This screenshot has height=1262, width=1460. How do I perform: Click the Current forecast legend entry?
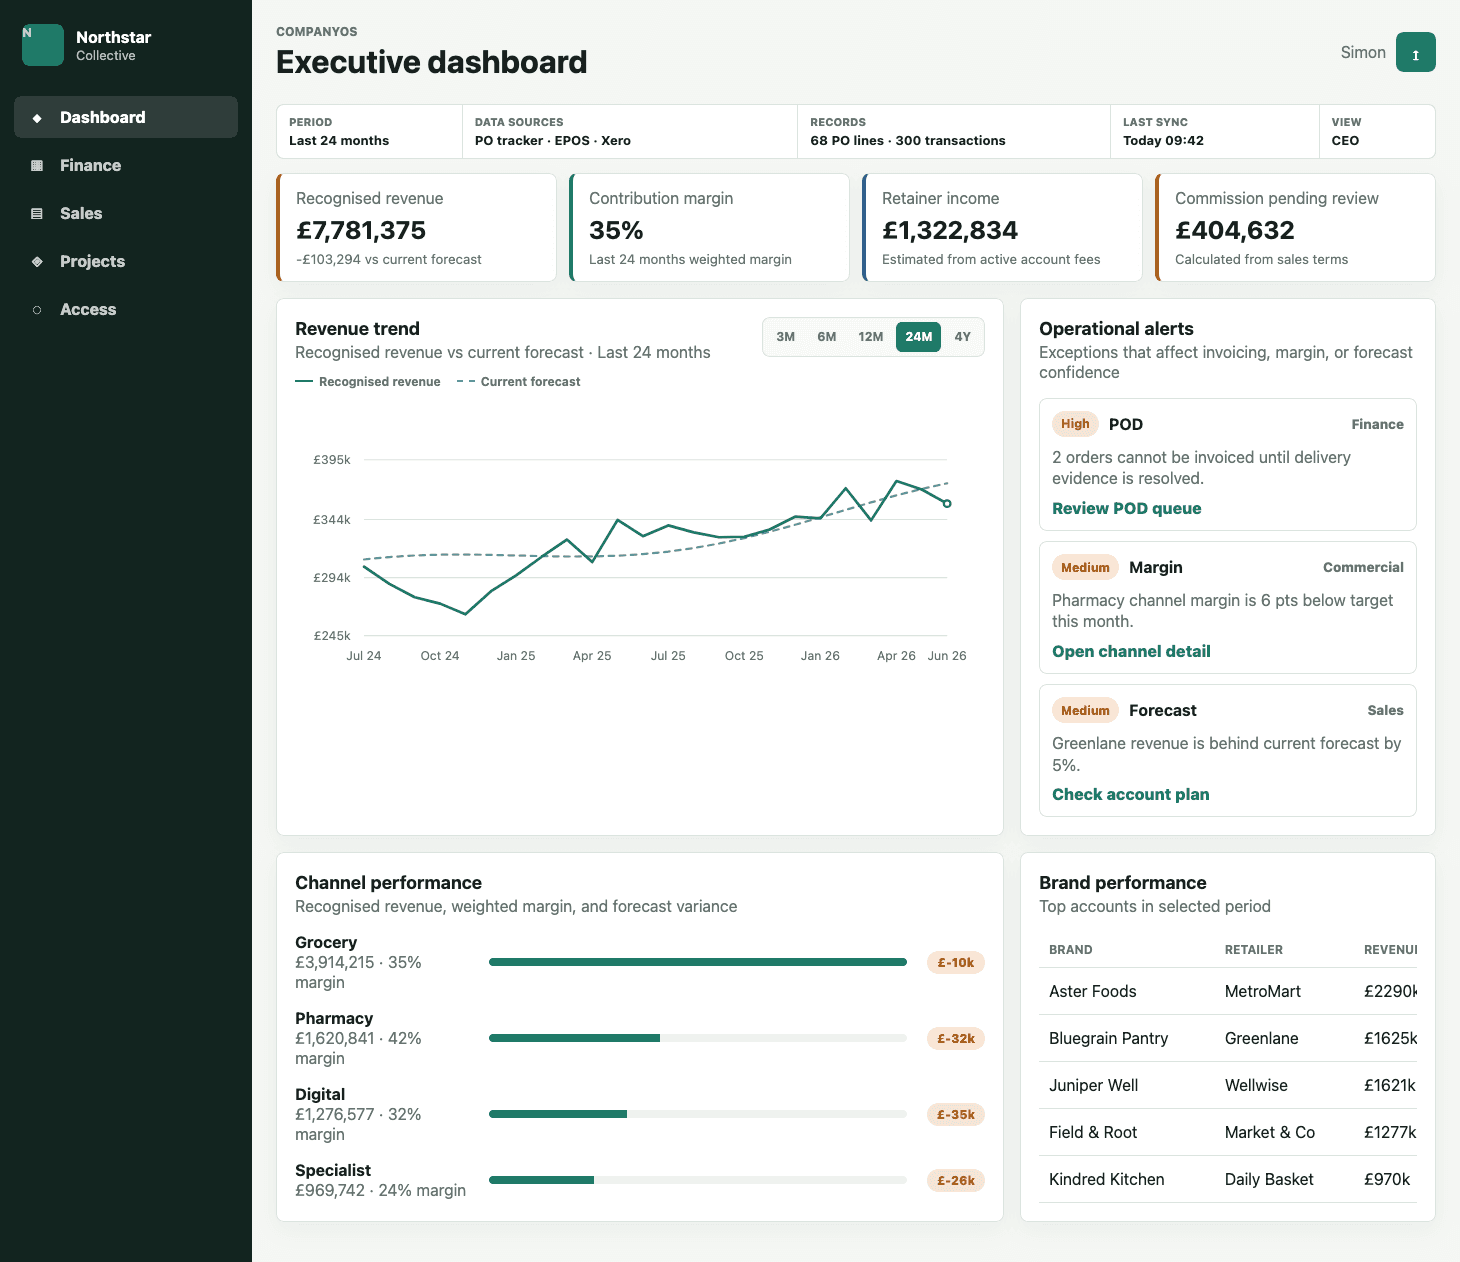point(518,382)
